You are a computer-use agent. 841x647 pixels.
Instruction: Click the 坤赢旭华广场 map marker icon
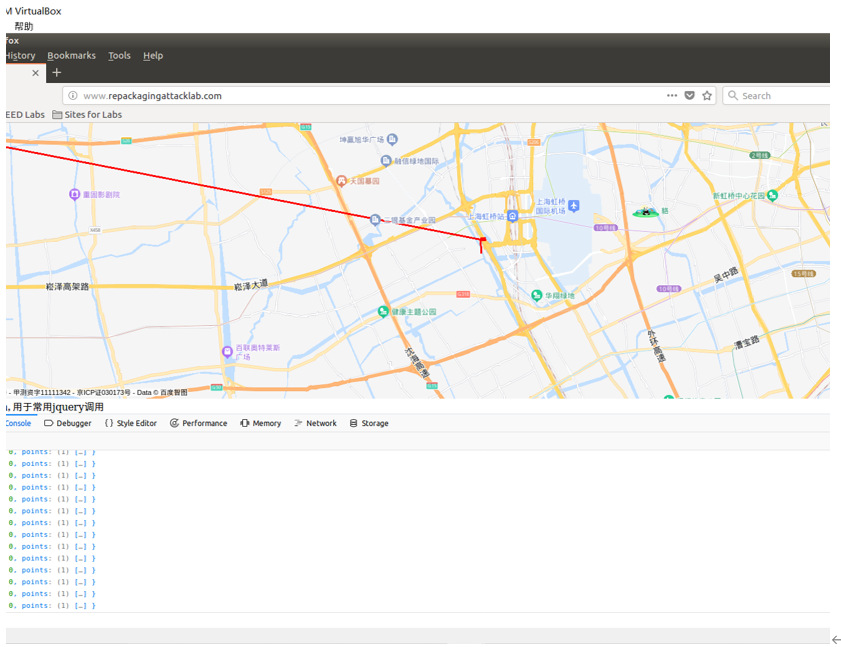(x=392, y=139)
